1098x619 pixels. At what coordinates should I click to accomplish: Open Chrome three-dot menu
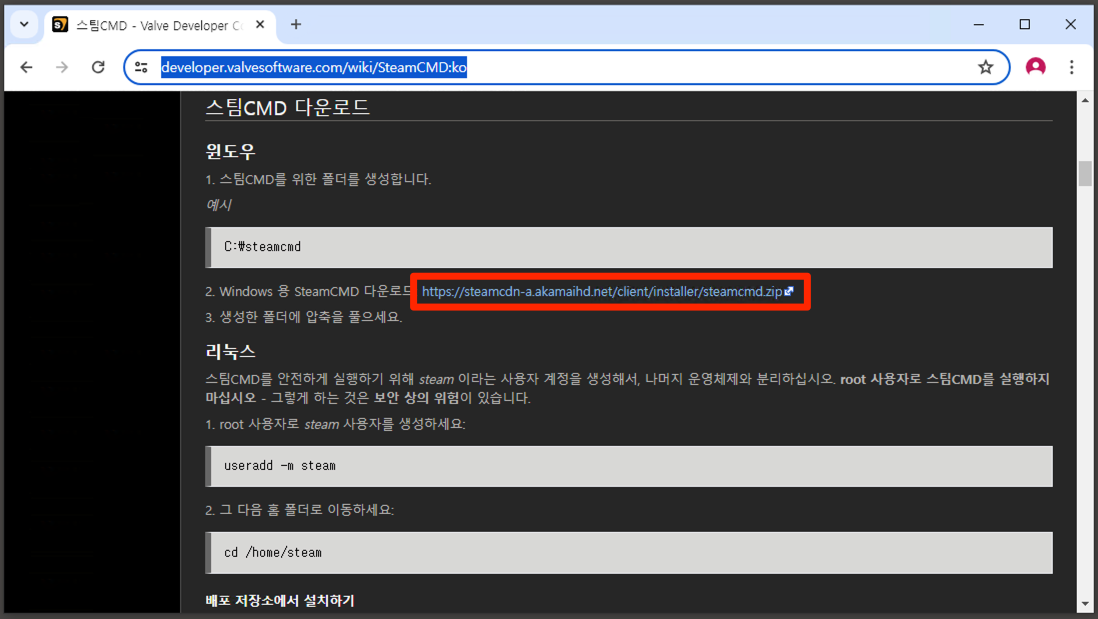tap(1071, 67)
